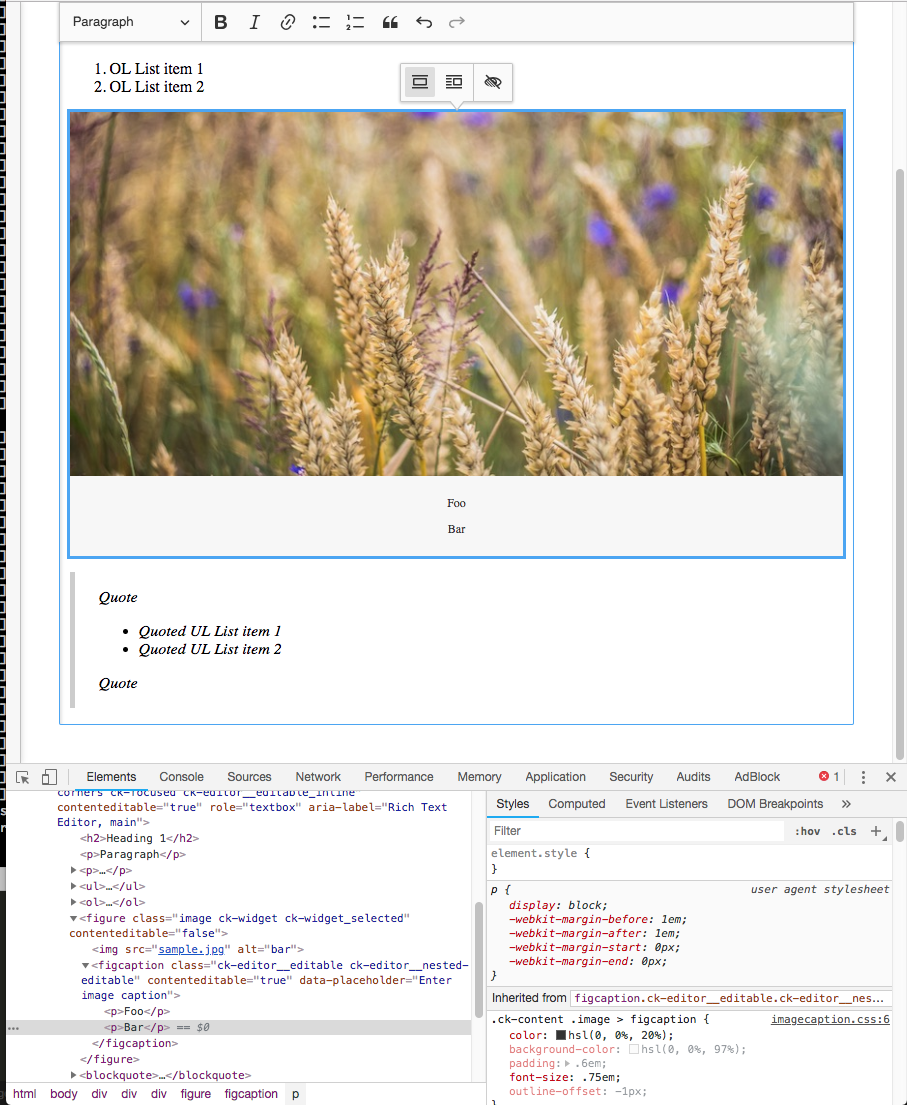Collapse the figcaption element node
This screenshot has width=907, height=1105.
point(85,965)
